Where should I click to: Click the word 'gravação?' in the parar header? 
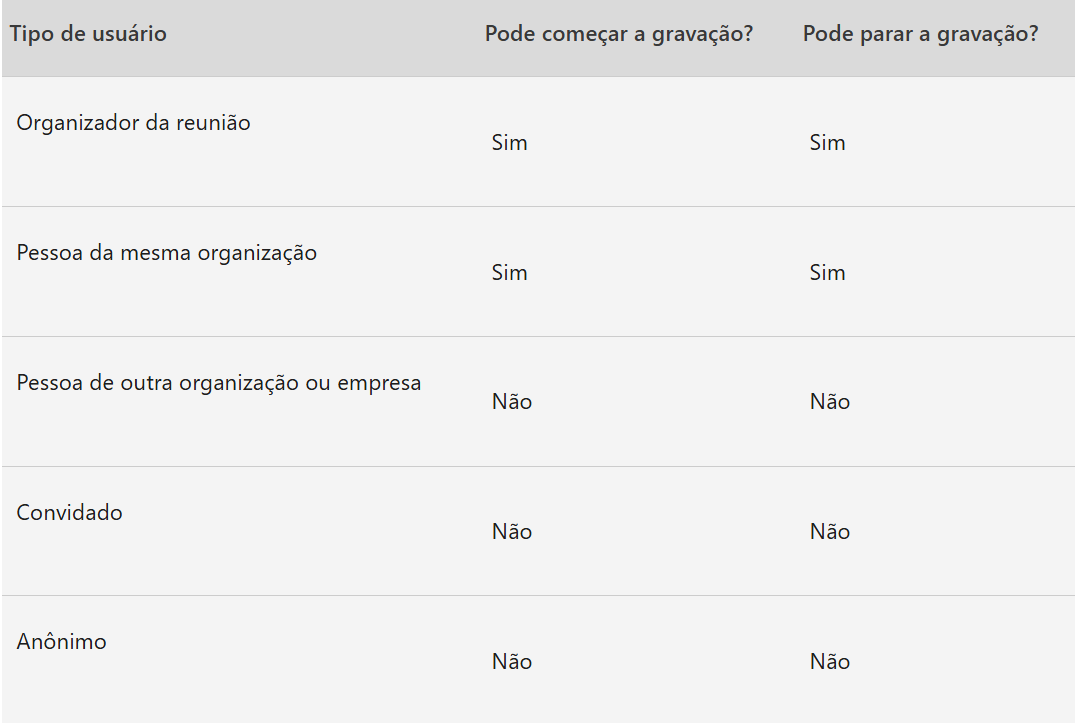point(988,34)
